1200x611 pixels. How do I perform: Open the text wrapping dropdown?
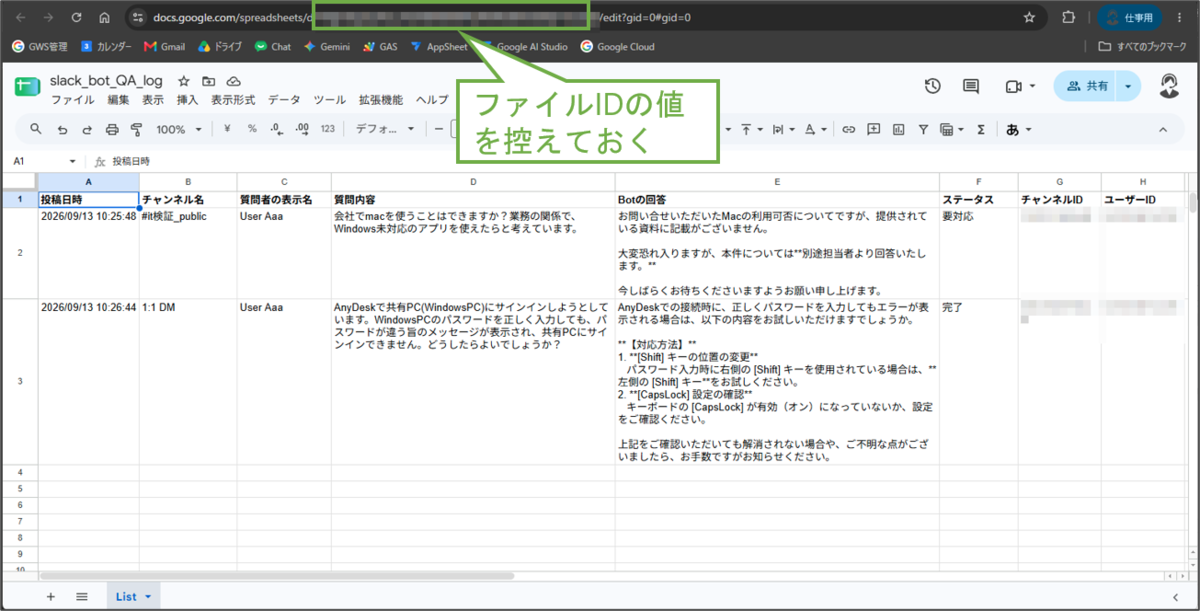(x=782, y=129)
